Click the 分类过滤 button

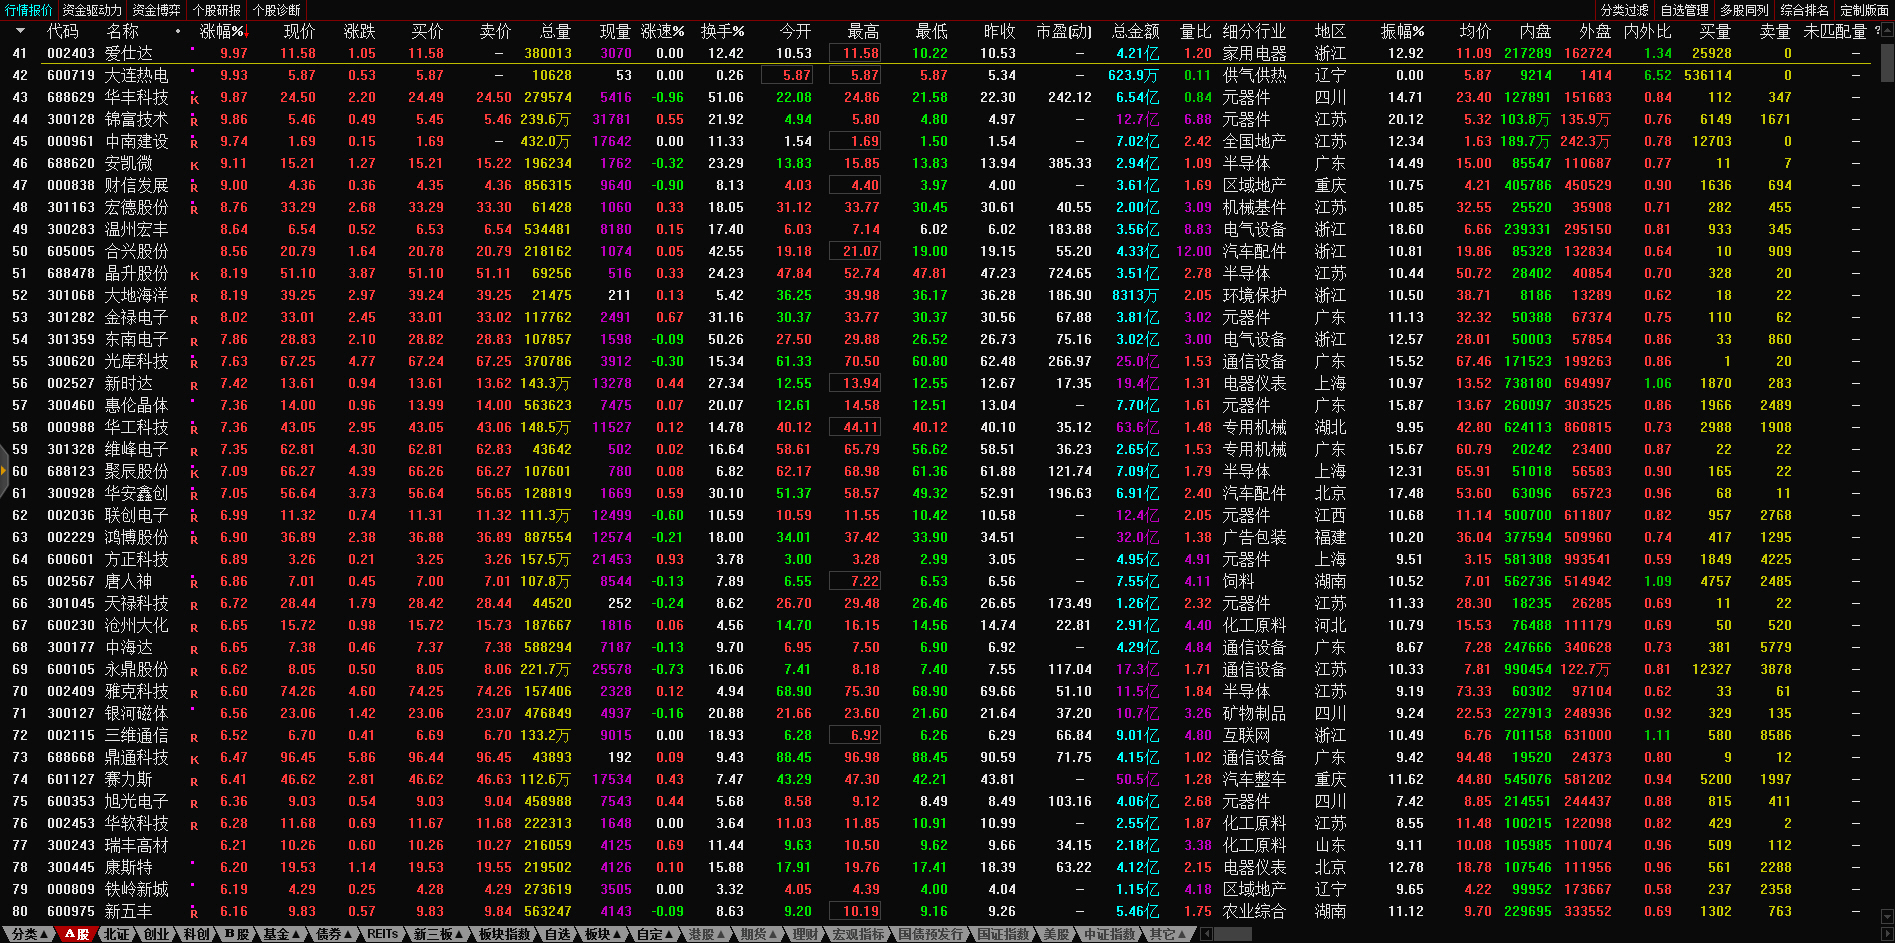click(x=1624, y=10)
